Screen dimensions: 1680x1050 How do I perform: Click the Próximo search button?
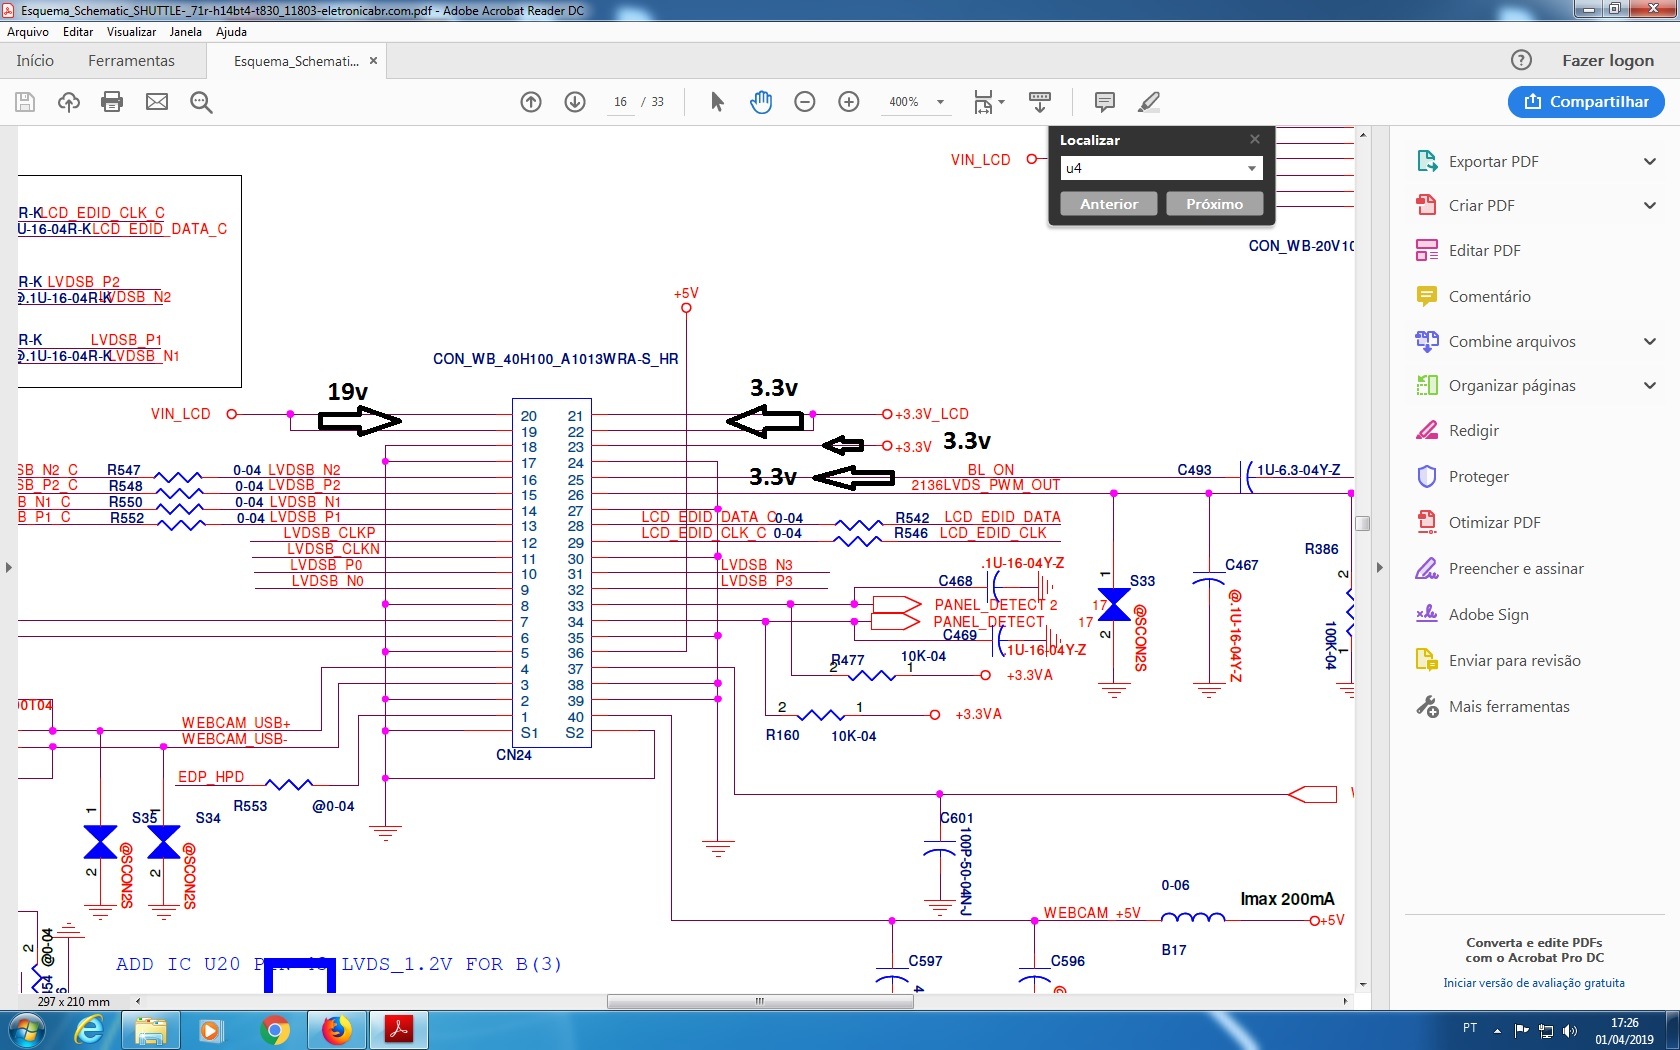pos(1215,204)
